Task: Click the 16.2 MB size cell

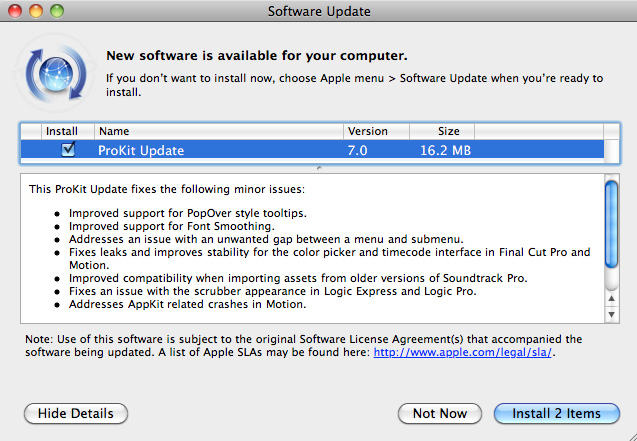Action: click(x=445, y=151)
